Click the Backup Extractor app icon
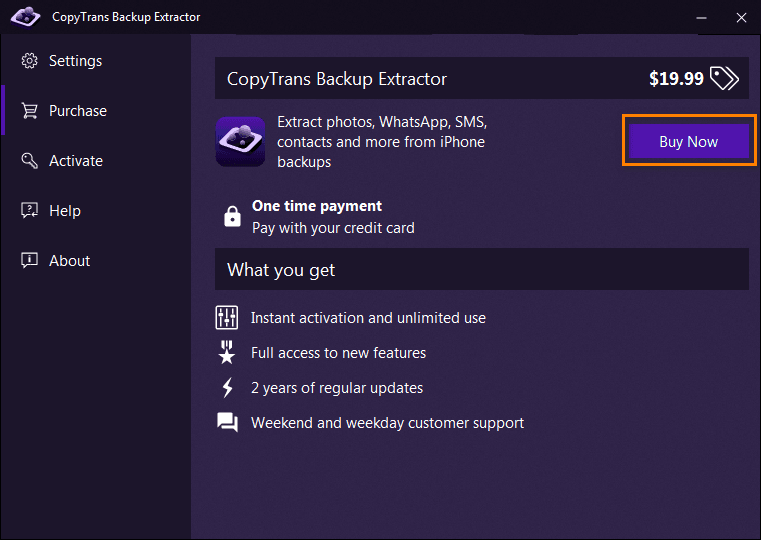This screenshot has height=540, width=761. pos(241,142)
